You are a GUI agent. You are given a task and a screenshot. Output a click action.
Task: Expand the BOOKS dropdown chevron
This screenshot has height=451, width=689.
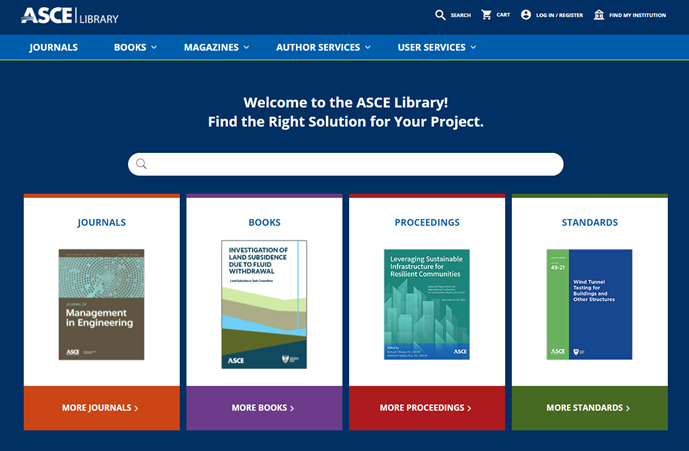pyautogui.click(x=154, y=47)
